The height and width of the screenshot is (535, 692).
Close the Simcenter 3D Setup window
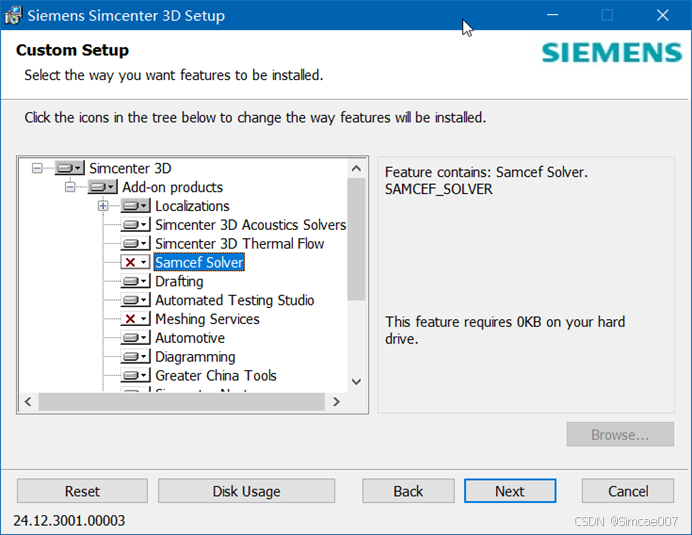[662, 15]
